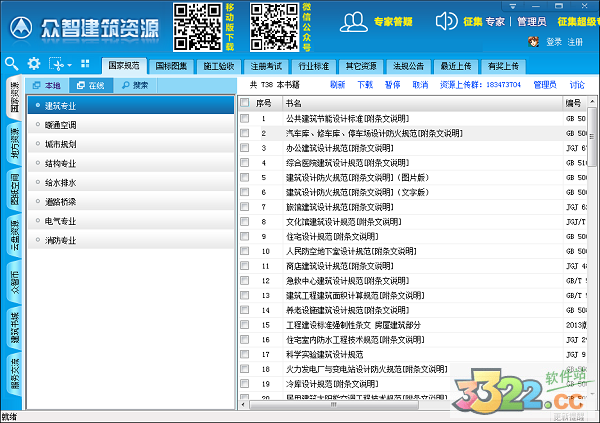Click the four-square grid view icon
This screenshot has height=423, width=600.
(84, 63)
